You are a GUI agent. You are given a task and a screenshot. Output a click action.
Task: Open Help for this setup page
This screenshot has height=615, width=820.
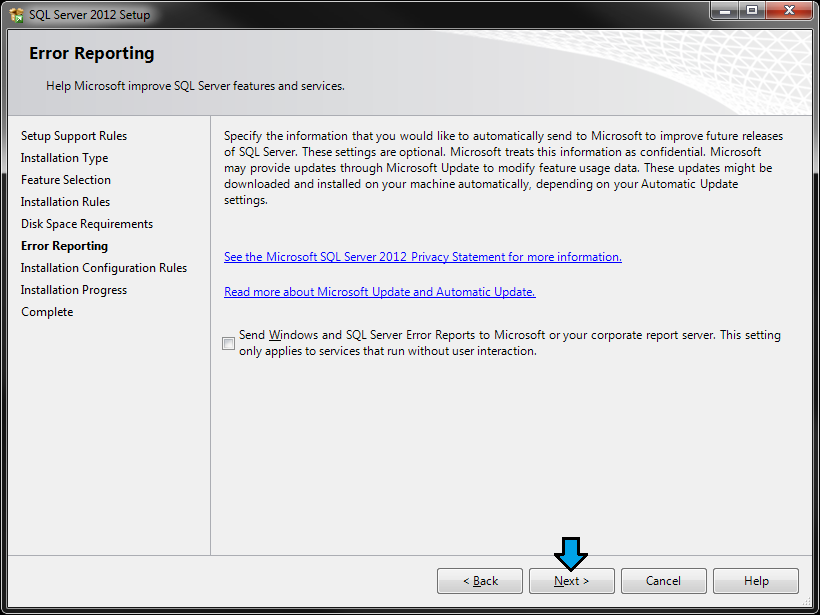pos(756,580)
